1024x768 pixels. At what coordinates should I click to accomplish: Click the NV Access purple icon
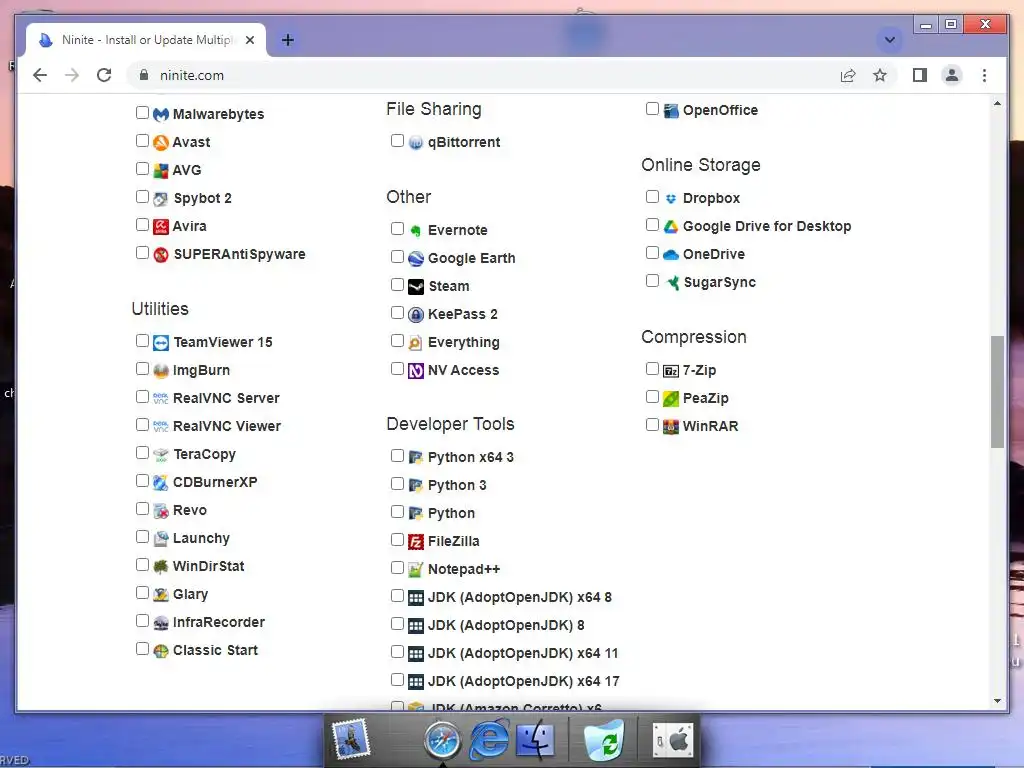416,371
